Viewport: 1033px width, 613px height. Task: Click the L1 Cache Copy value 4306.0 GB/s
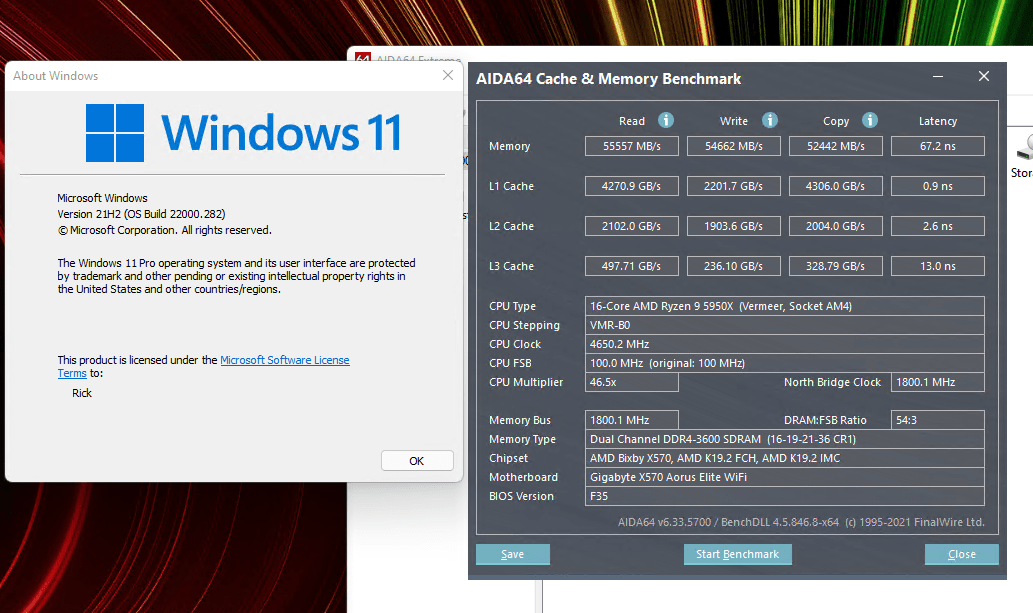pyautogui.click(x=836, y=186)
